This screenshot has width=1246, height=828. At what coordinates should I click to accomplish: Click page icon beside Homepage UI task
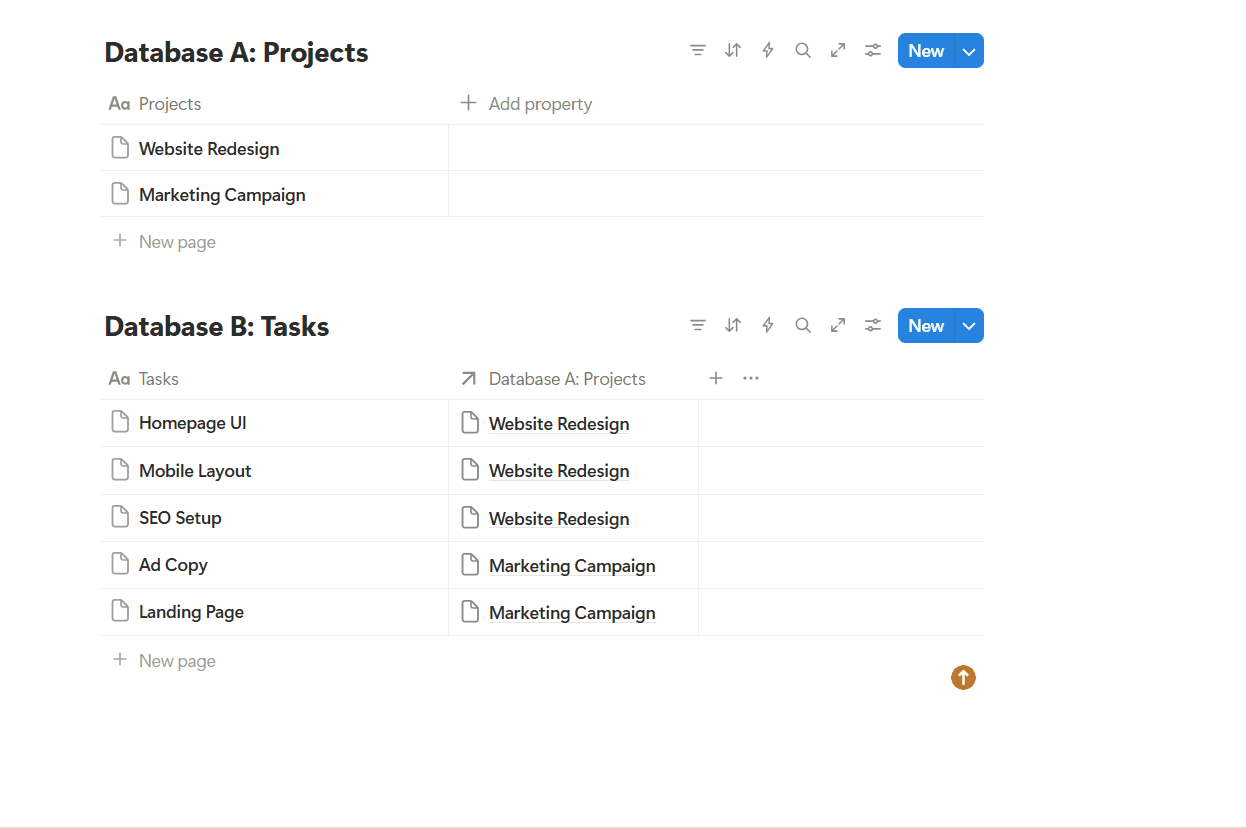click(120, 422)
